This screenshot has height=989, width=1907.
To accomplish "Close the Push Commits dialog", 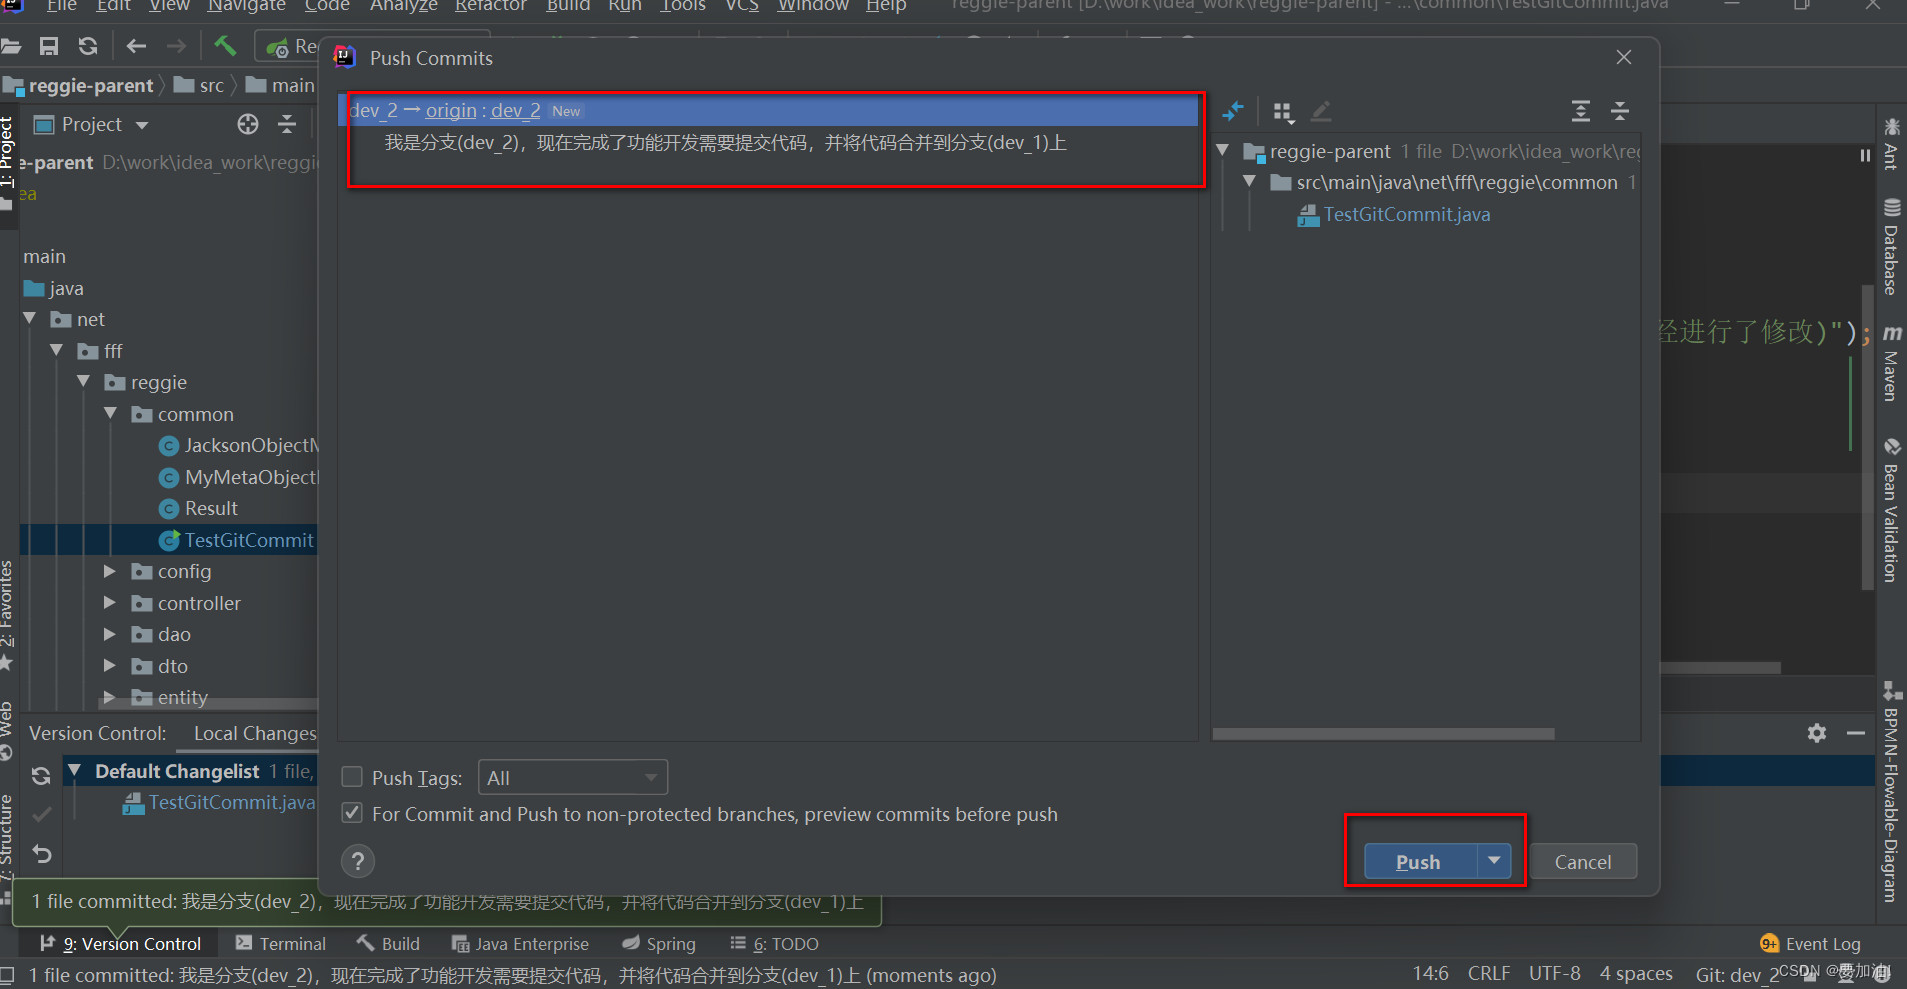I will (x=1624, y=57).
